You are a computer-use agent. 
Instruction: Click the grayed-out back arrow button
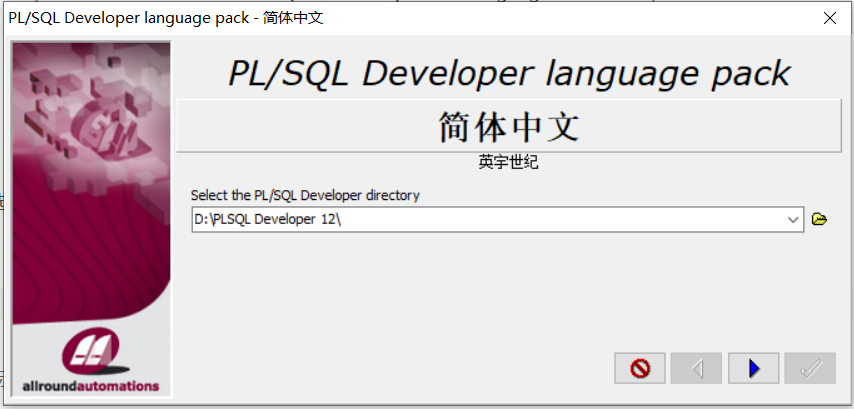click(x=697, y=369)
